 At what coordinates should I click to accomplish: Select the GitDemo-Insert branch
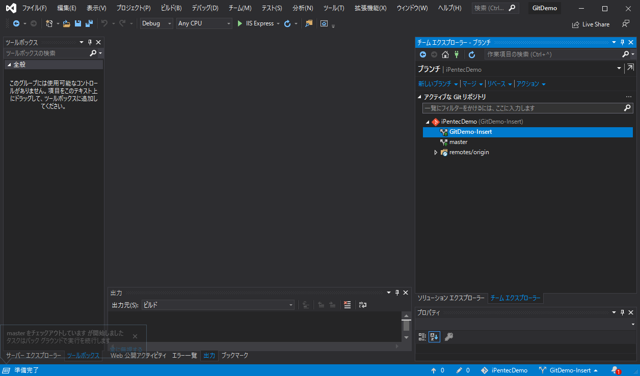point(528,132)
